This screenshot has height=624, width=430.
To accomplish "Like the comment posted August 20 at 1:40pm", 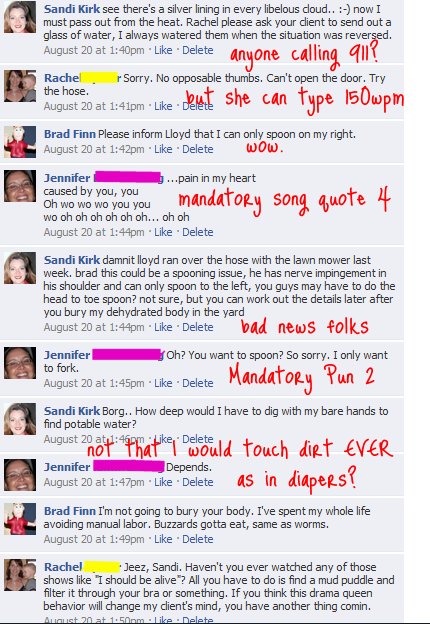I will 163,50.
